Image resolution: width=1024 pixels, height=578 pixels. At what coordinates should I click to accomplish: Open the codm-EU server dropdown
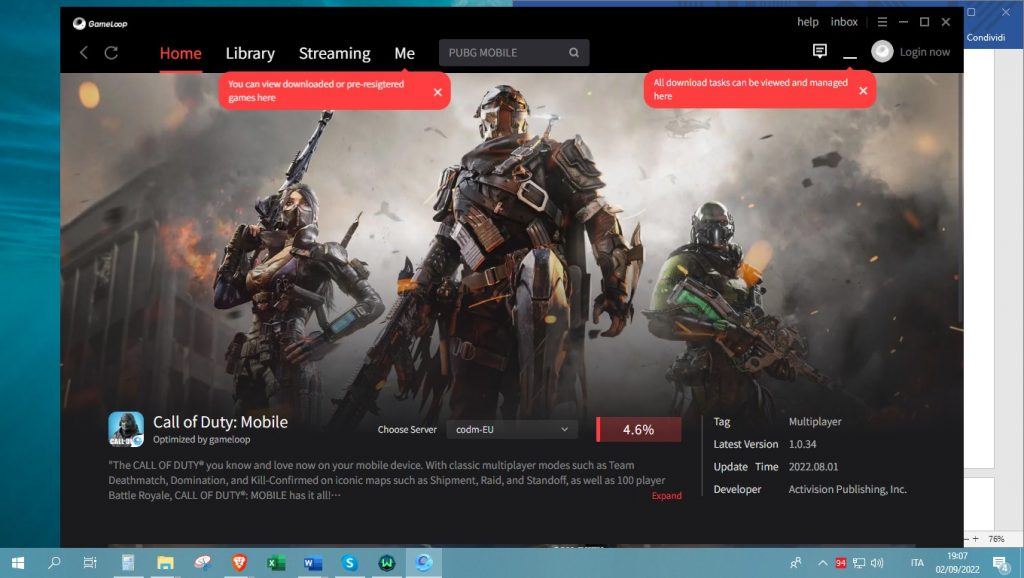(511, 428)
